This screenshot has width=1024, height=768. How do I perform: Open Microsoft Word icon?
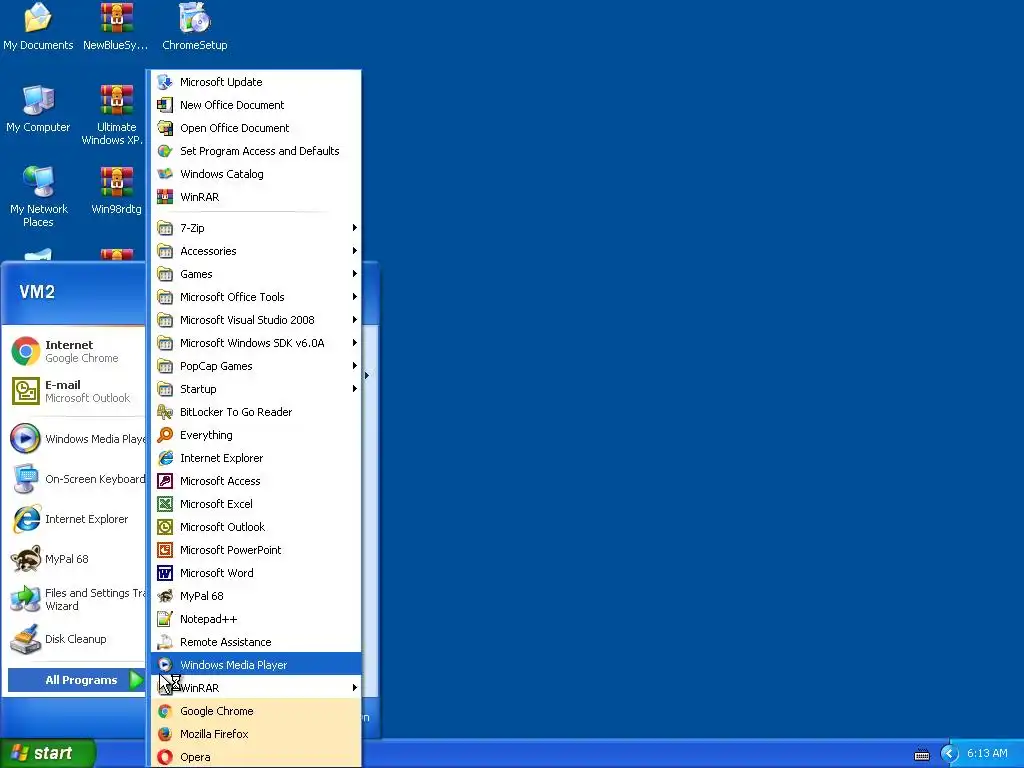(x=165, y=573)
